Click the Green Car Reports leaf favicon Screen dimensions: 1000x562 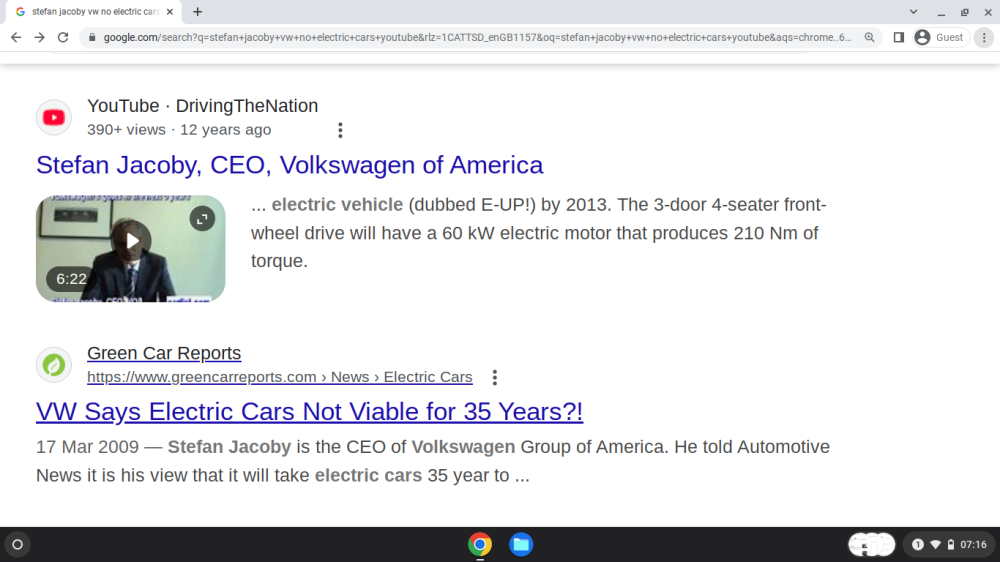click(54, 365)
